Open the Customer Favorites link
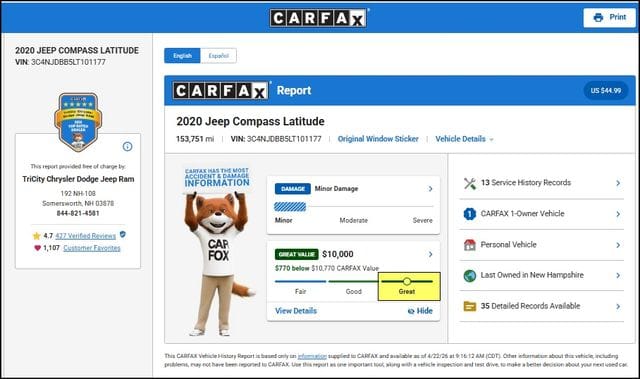 tap(92, 248)
